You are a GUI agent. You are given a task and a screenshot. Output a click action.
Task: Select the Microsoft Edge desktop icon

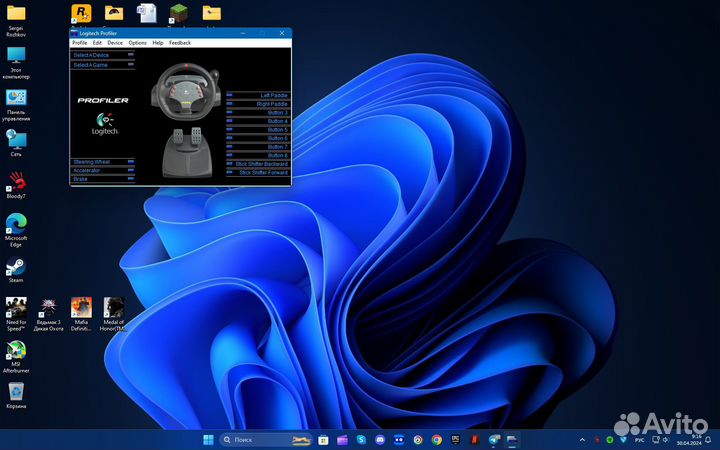tap(16, 223)
